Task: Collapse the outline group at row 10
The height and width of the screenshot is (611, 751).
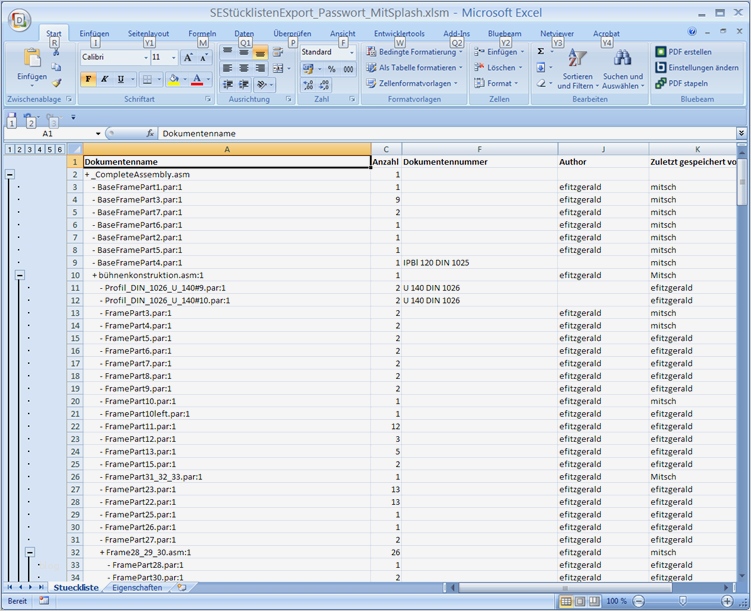Action: click(x=20, y=275)
